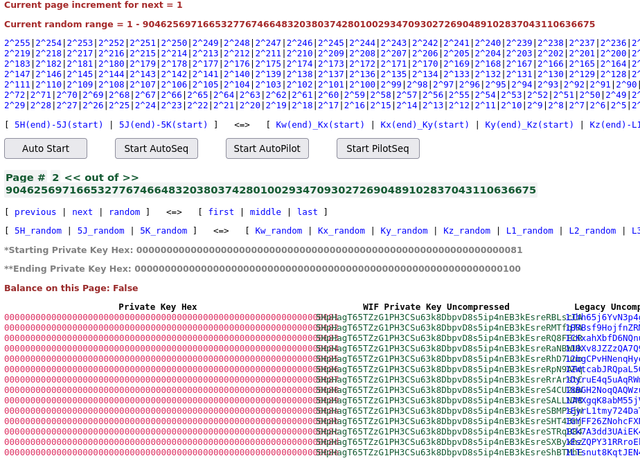This screenshot has width=640, height=459.
Task: Select the 2^111 range link
Action: pyautogui.click(x=17, y=85)
